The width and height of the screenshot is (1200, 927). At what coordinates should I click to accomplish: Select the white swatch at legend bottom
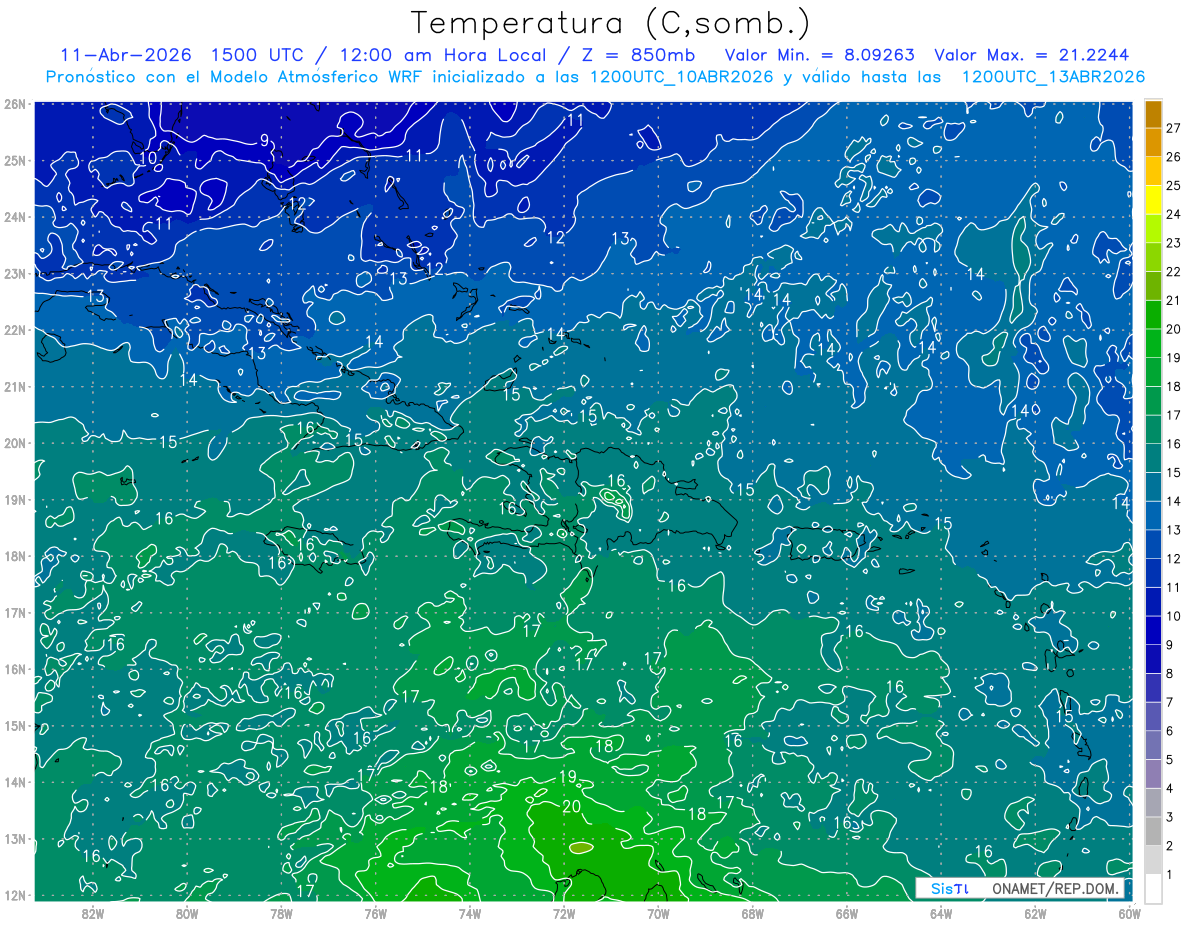coord(1154,888)
